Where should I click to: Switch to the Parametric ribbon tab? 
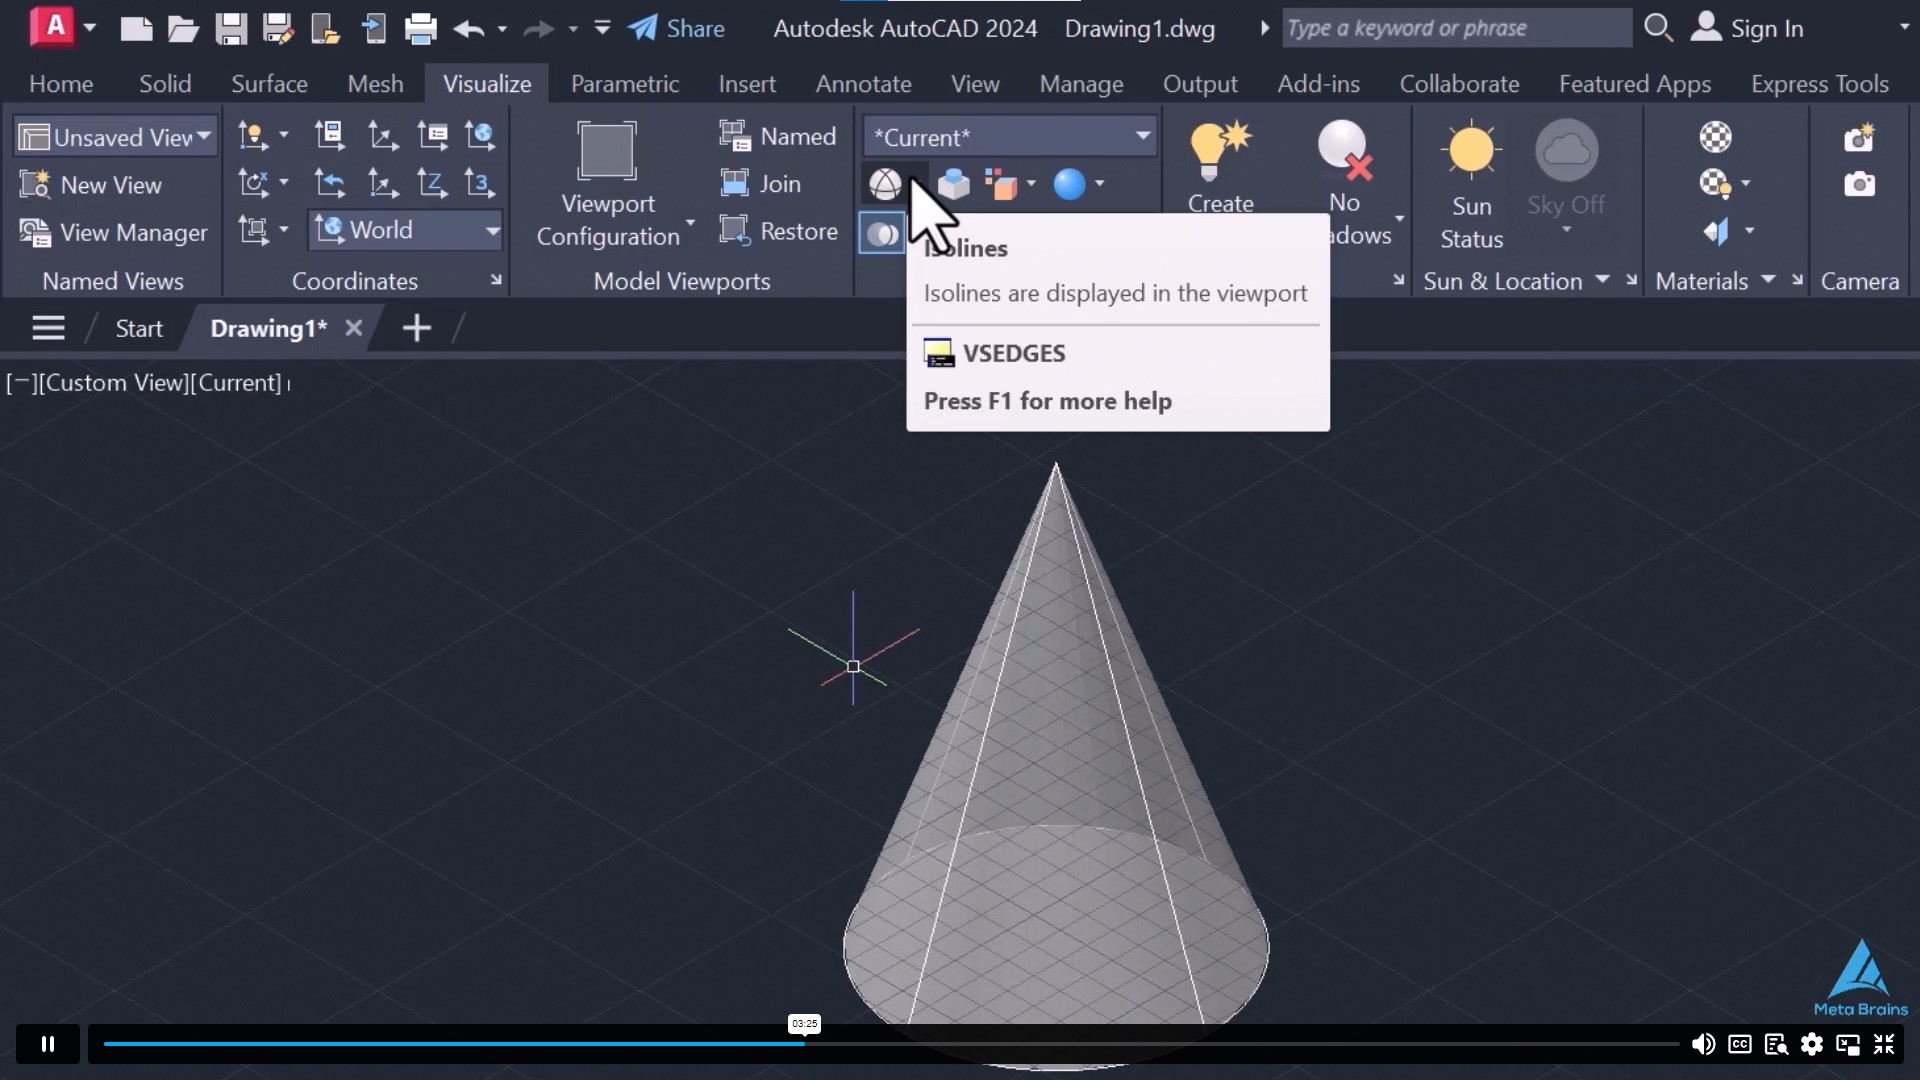click(624, 84)
